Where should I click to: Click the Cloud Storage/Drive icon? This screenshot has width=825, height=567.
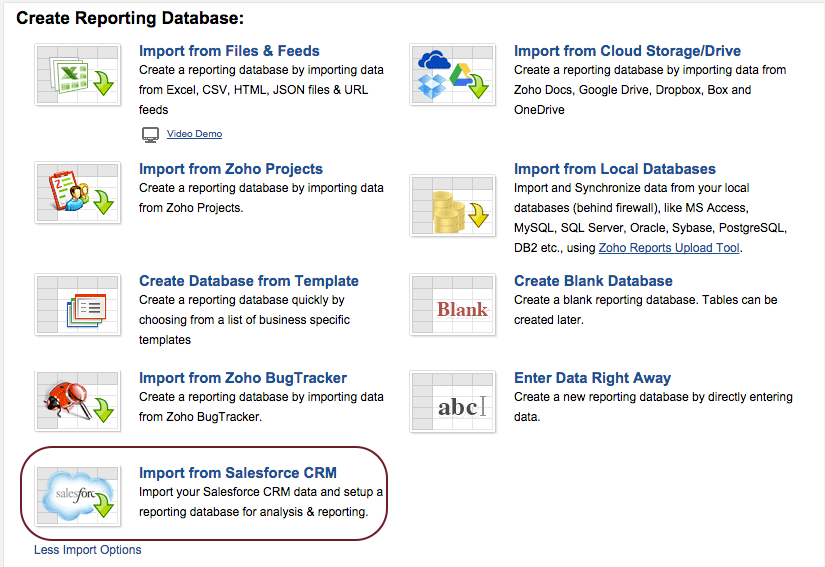tap(453, 74)
